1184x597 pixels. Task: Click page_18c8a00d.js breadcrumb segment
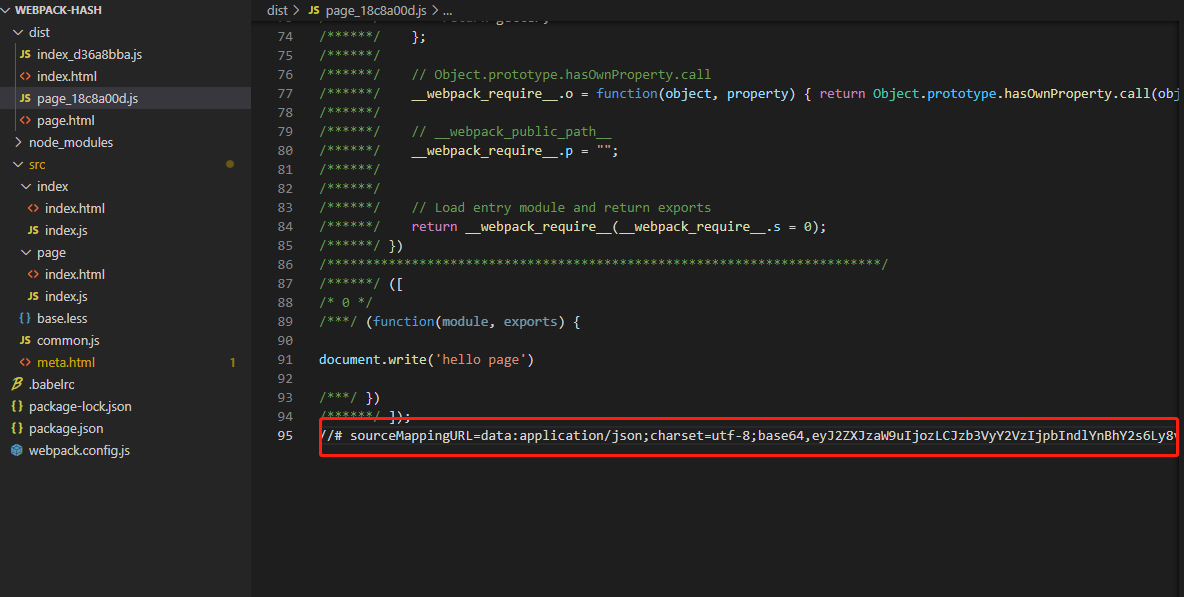[376, 11]
